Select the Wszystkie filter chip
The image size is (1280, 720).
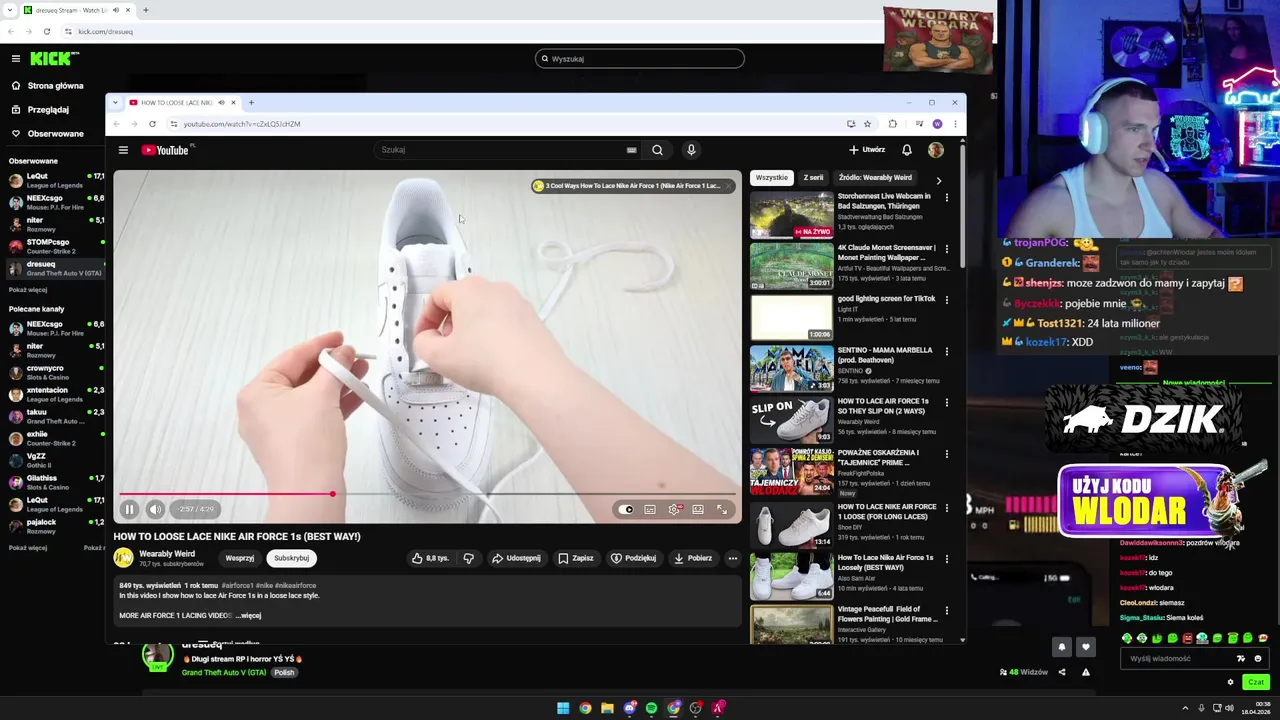click(x=771, y=178)
